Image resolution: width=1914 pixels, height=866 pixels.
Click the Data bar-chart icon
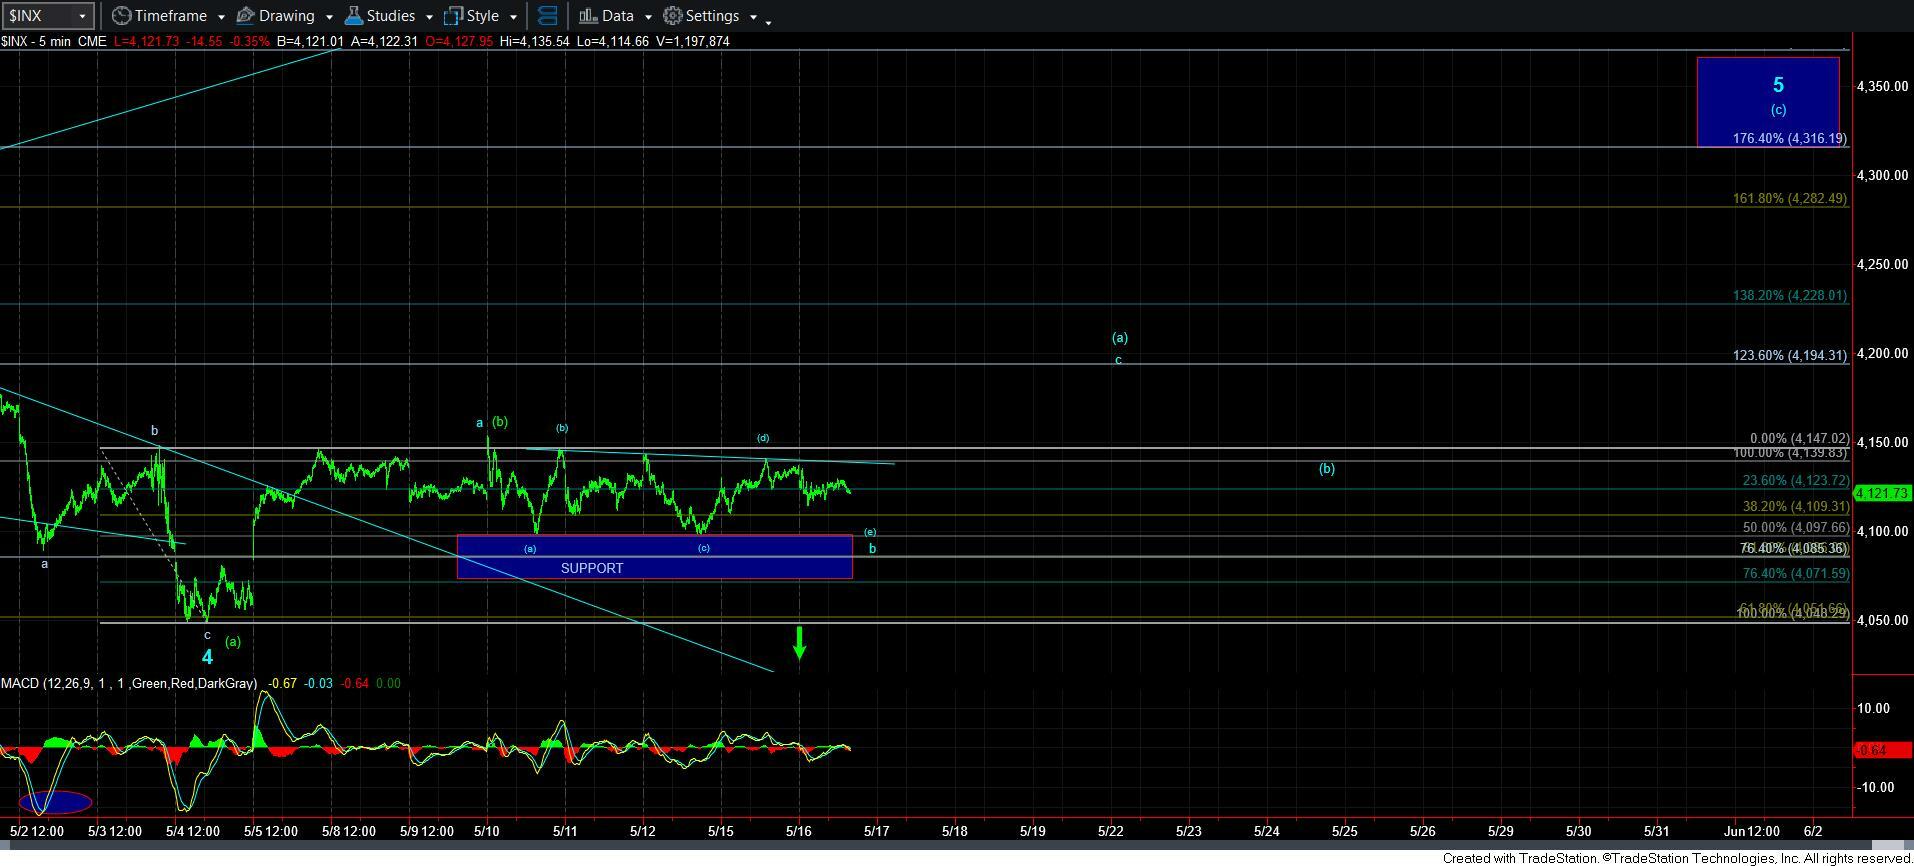(x=588, y=16)
